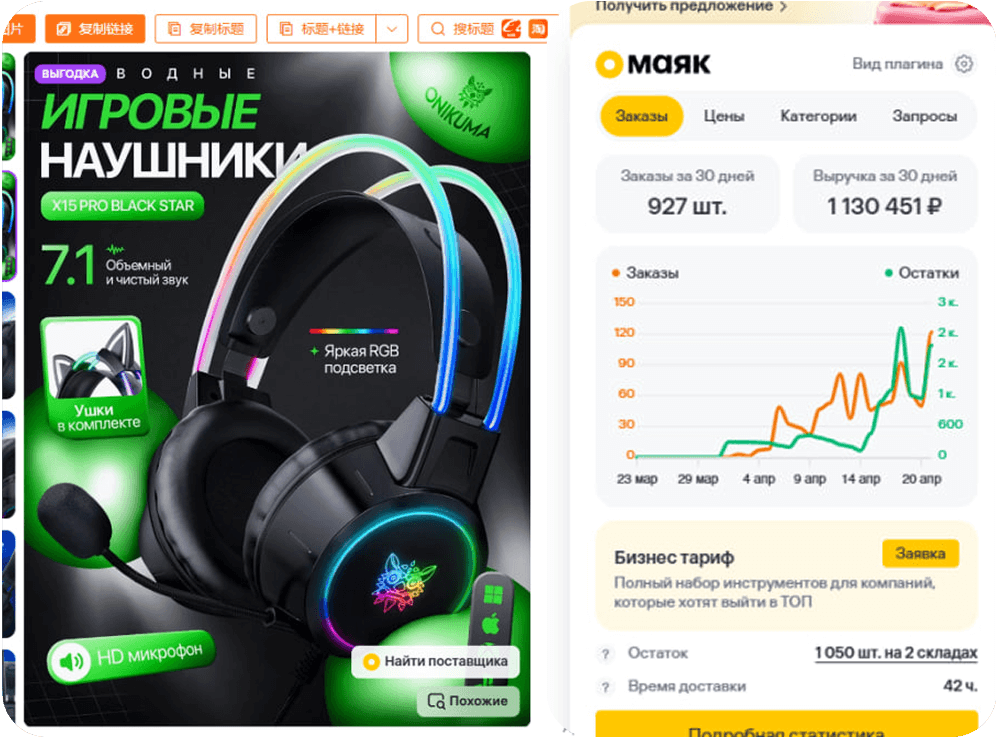
Task: Click the 复制标题 copy title button
Action: click(206, 29)
